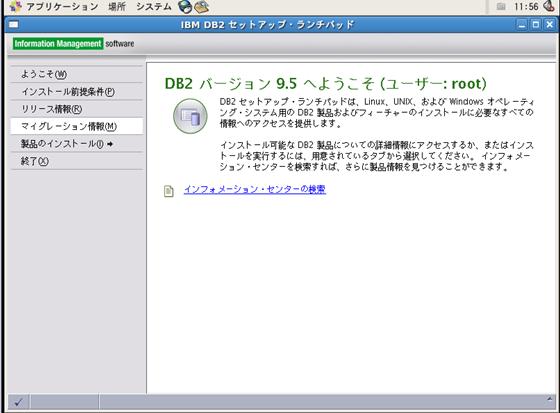Click small arrow at status bar right

(549, 399)
